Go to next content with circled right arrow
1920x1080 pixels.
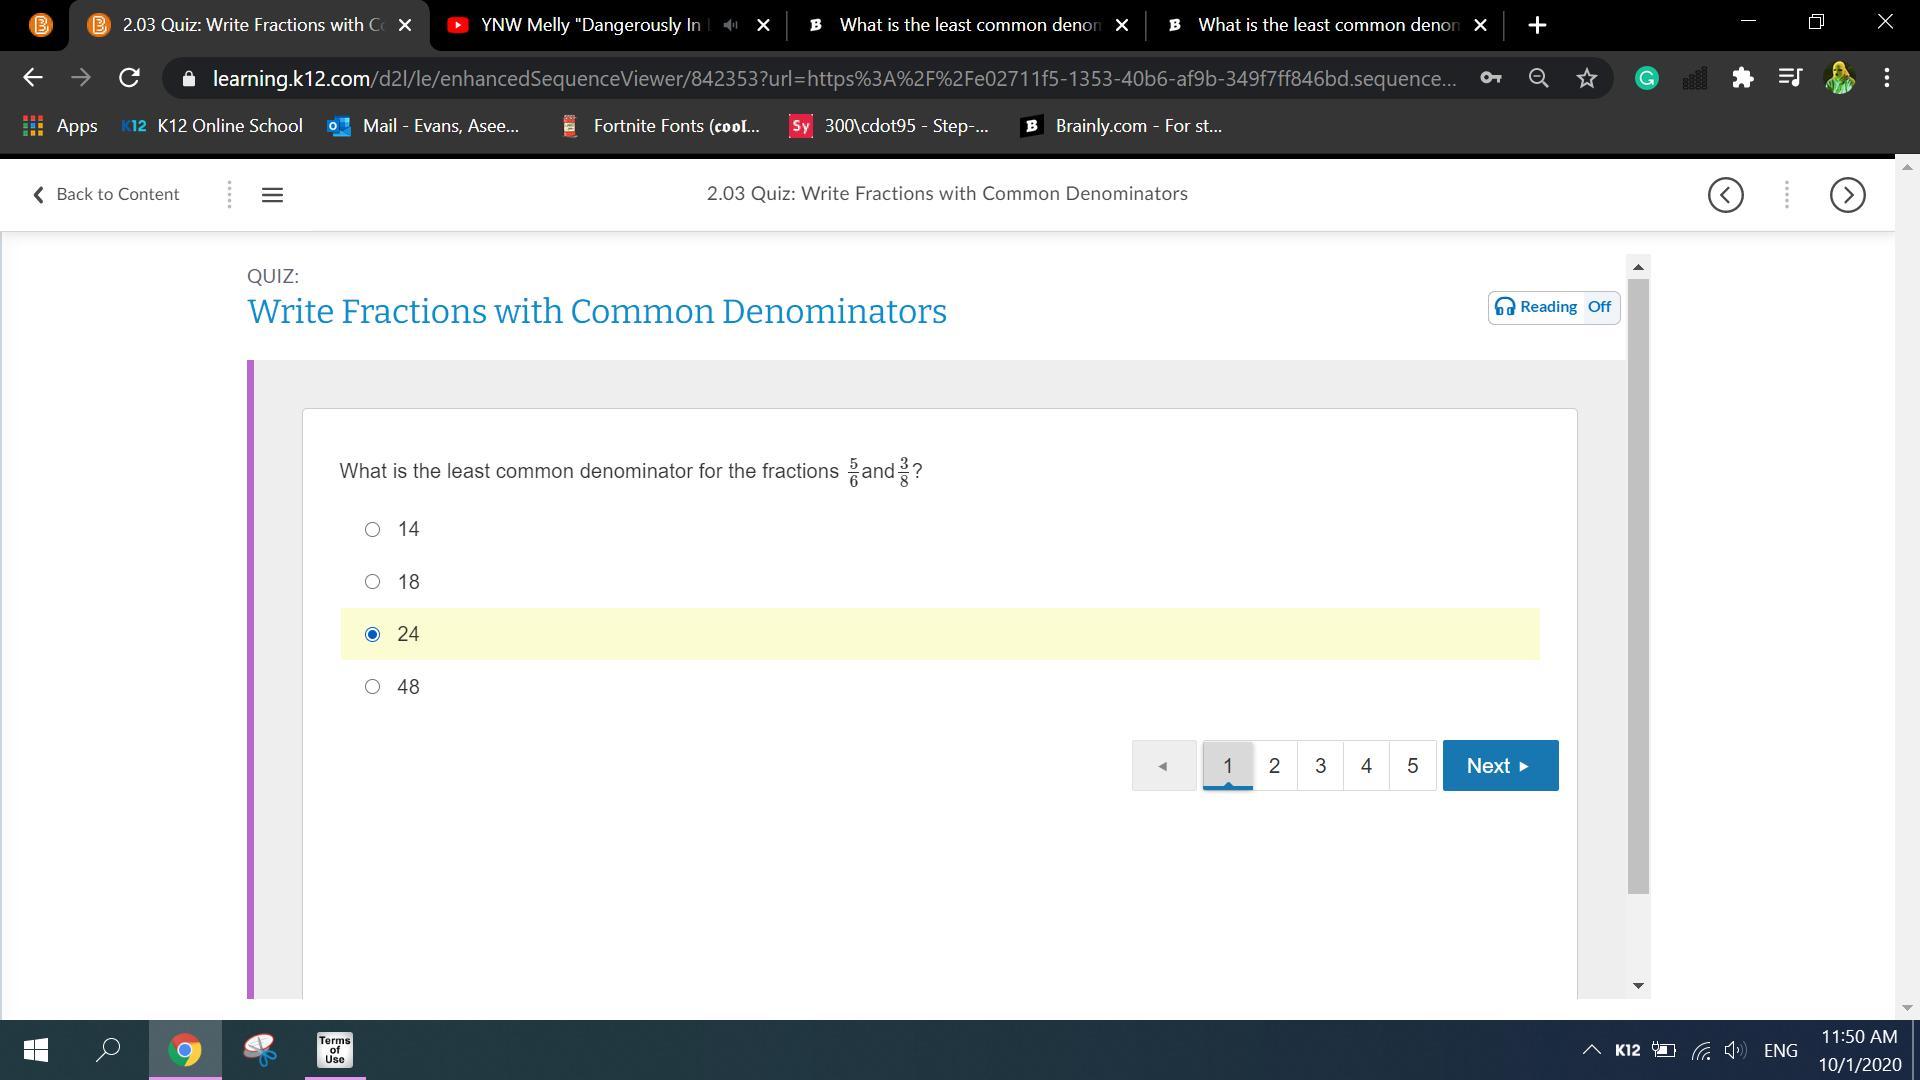(x=1847, y=195)
